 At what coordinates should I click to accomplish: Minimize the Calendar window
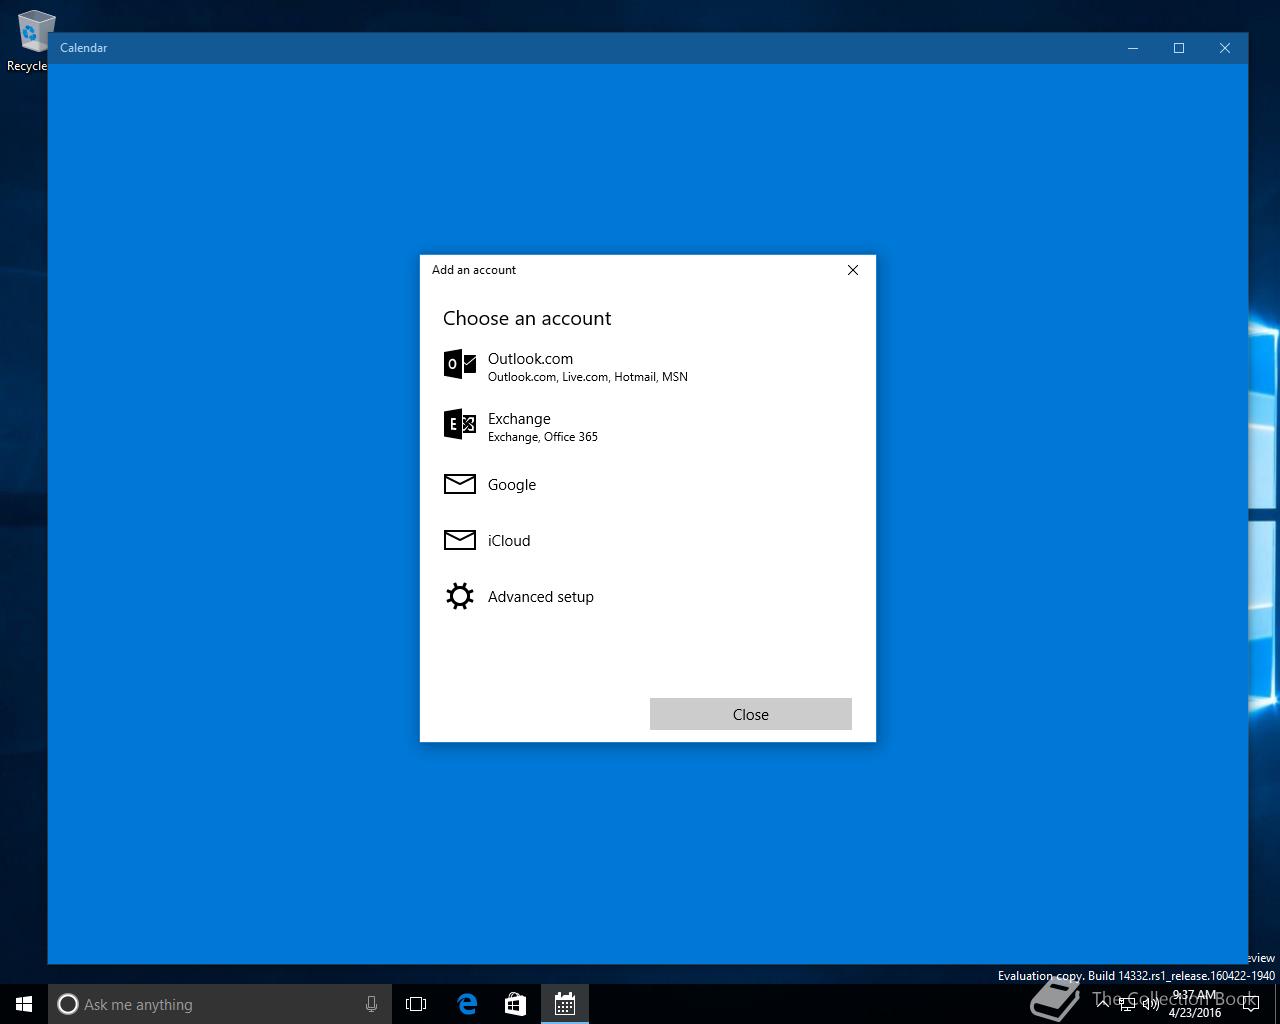(x=1133, y=48)
